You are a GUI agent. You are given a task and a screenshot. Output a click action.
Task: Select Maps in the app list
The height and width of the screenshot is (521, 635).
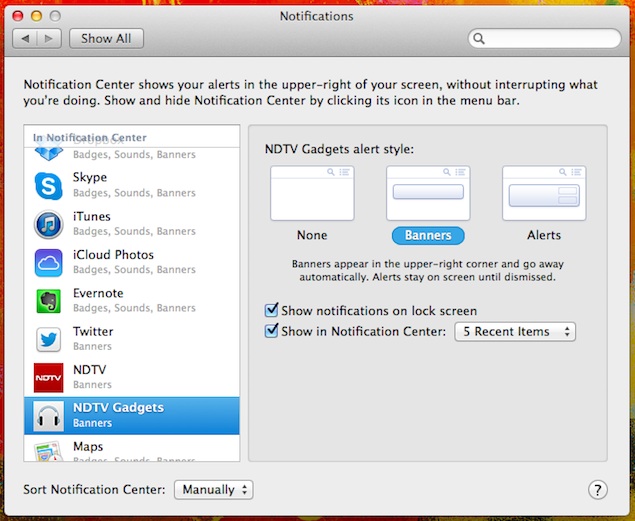[x=132, y=448]
